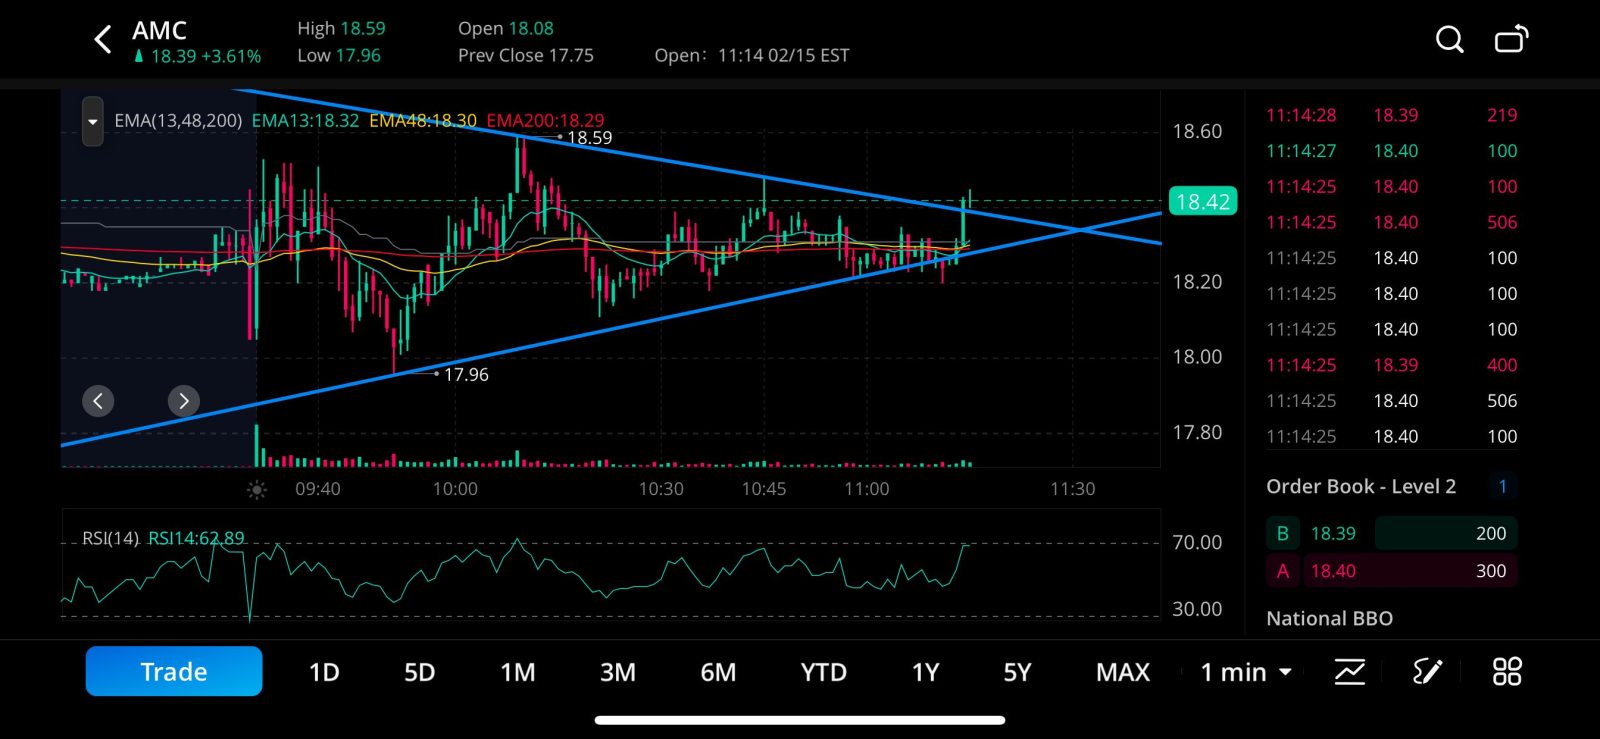Click the National BBO heading
The width and height of the screenshot is (1600, 739).
[1329, 619]
